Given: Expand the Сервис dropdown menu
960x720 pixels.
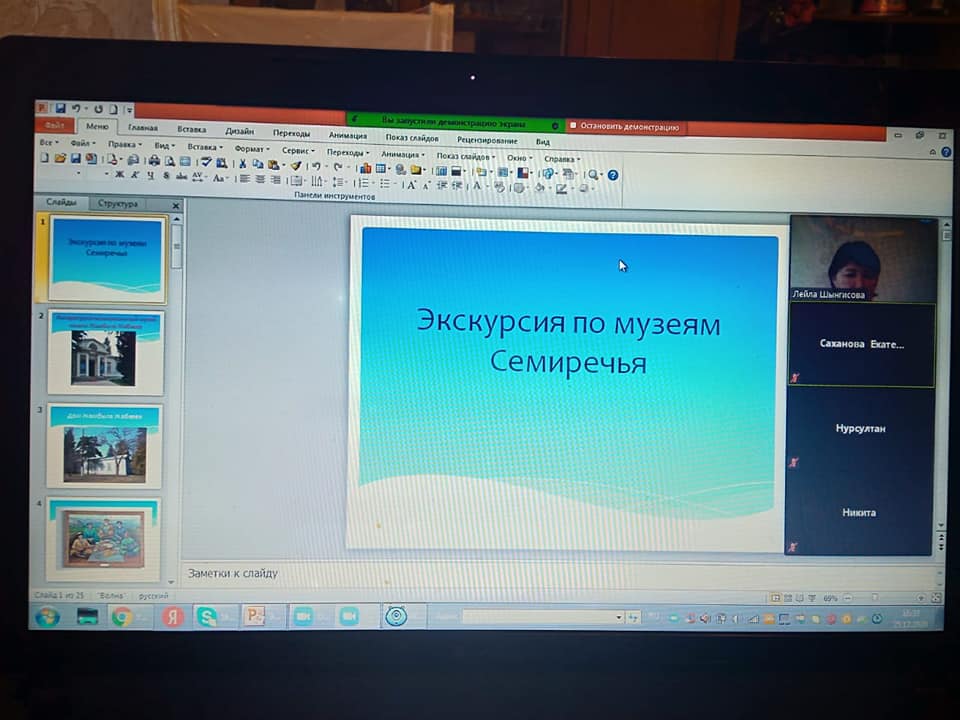Looking at the screenshot, I should click(x=297, y=150).
